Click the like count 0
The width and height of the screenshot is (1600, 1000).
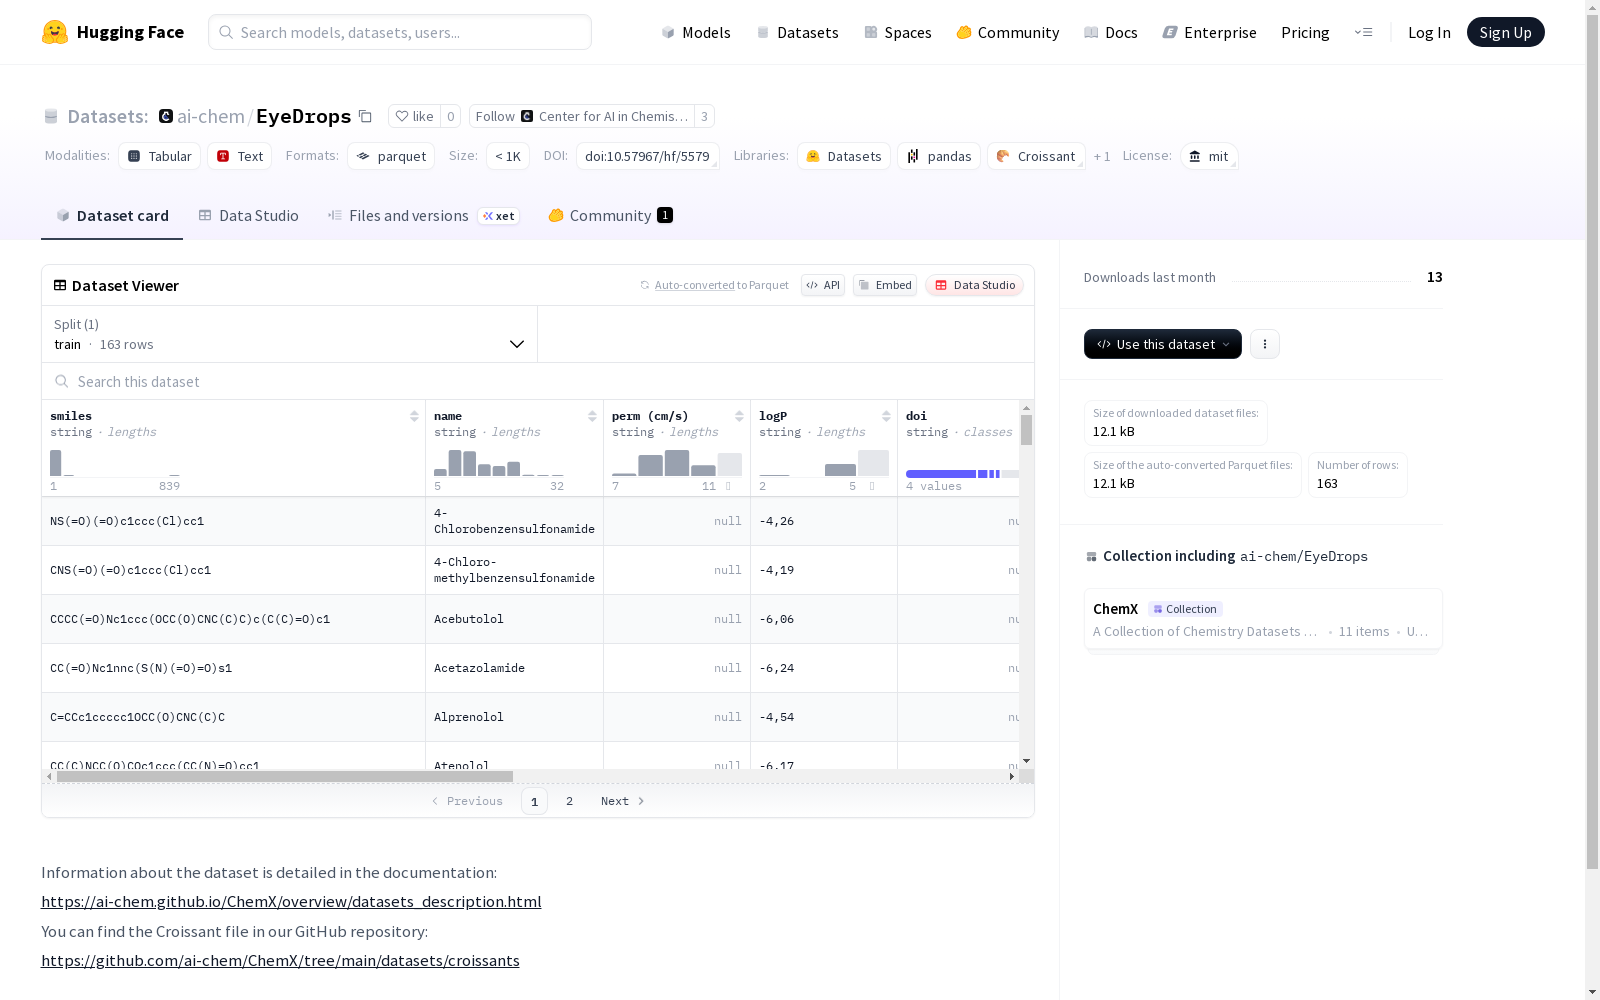[x=451, y=116]
